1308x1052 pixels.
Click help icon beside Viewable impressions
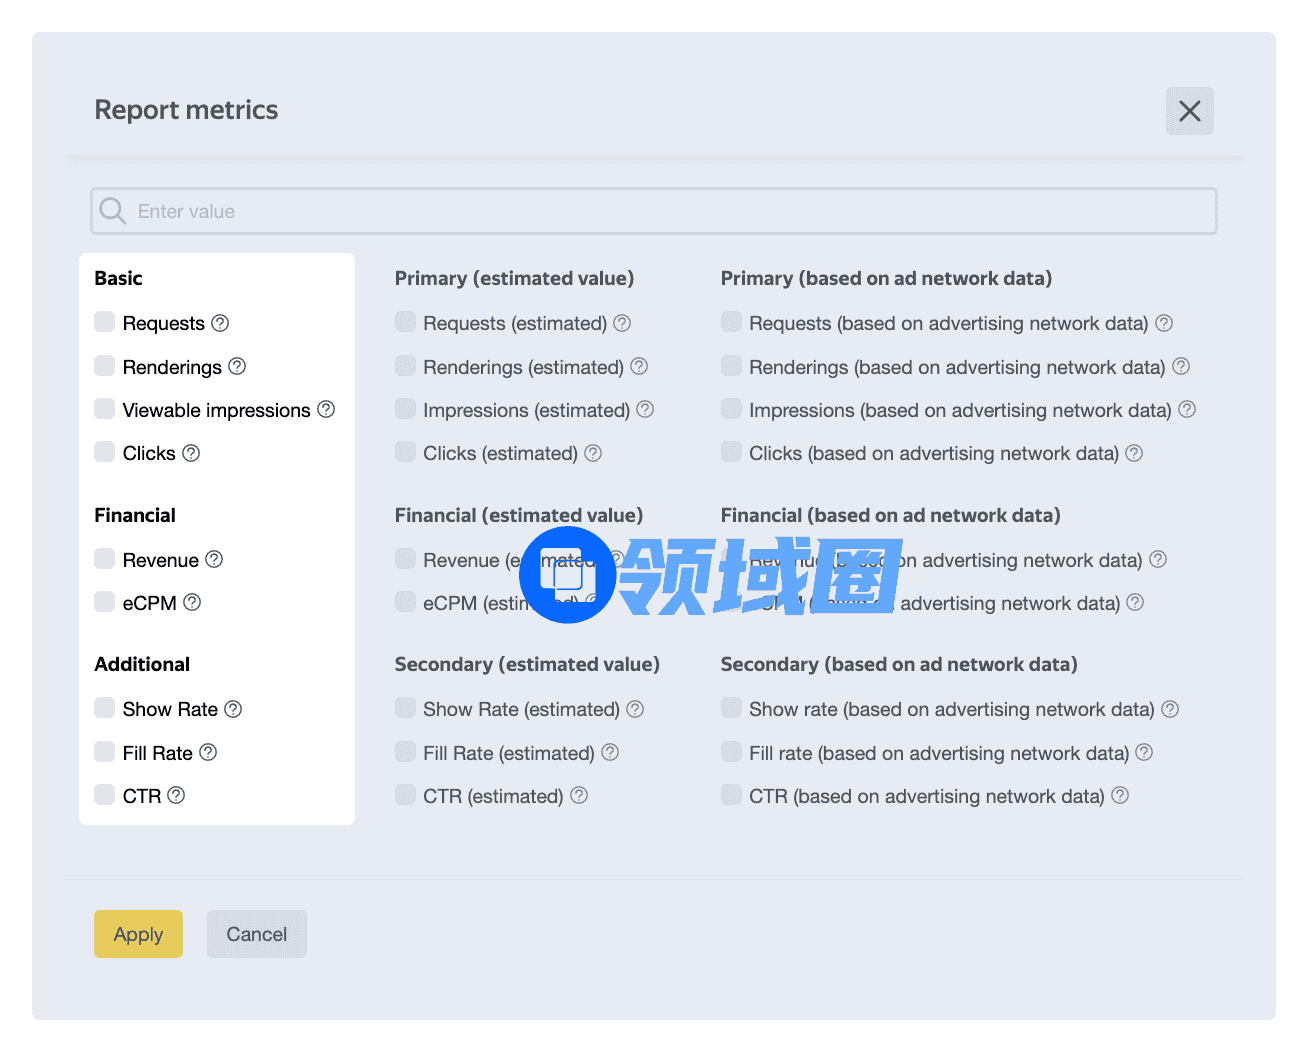(326, 410)
